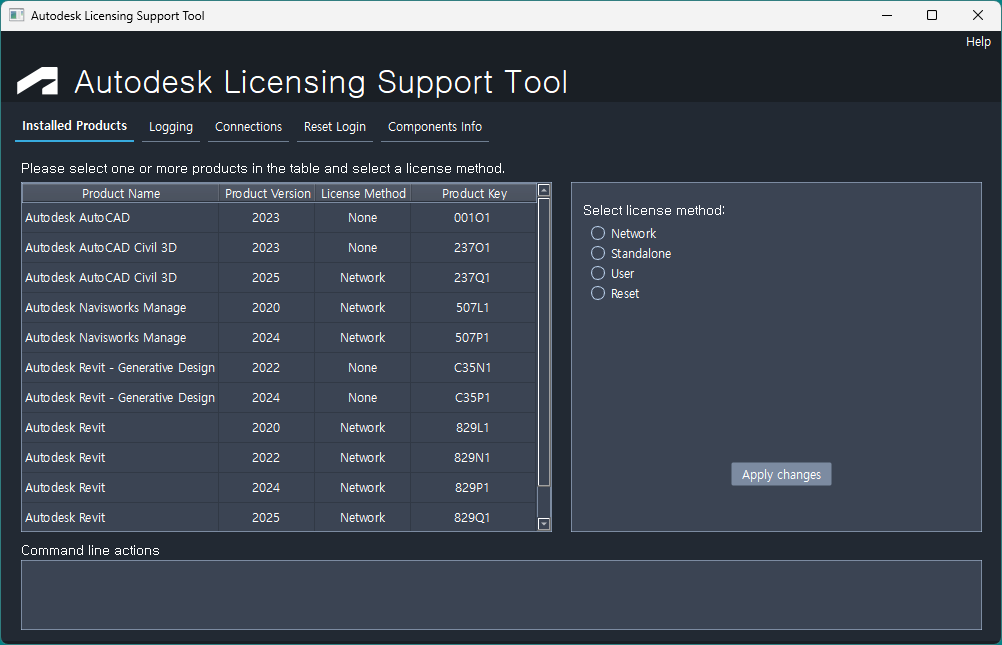Click the table scrollbar up arrow
The width and height of the screenshot is (1002, 645).
(x=544, y=190)
